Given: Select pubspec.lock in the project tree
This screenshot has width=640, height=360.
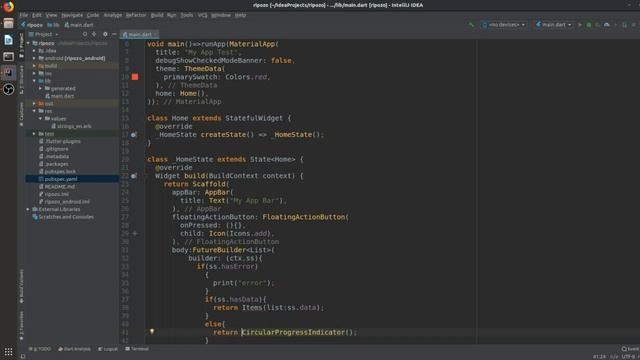Looking at the screenshot, I should (x=60, y=171).
